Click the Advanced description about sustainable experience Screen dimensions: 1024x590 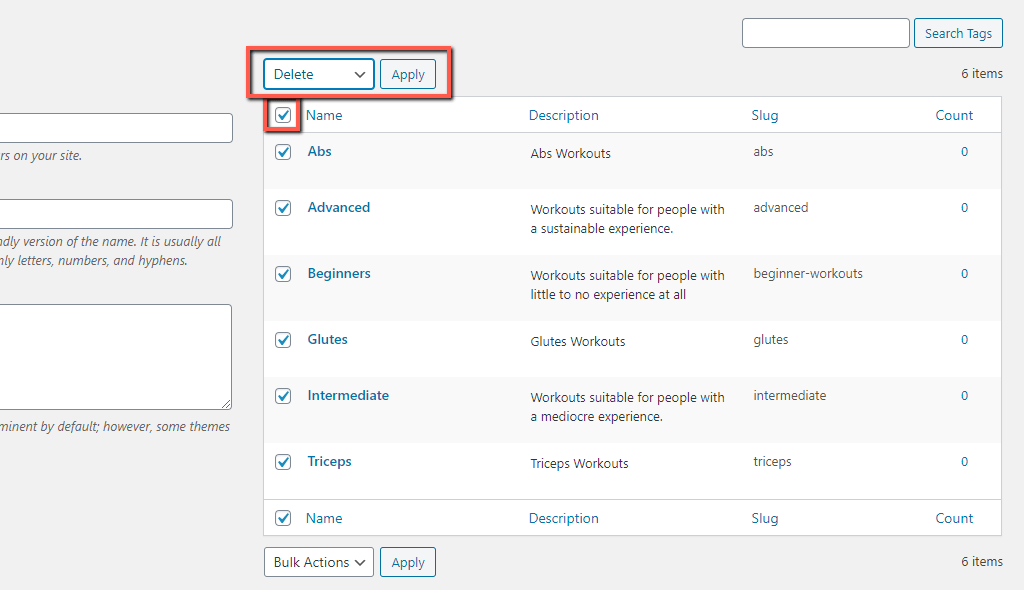click(x=628, y=219)
